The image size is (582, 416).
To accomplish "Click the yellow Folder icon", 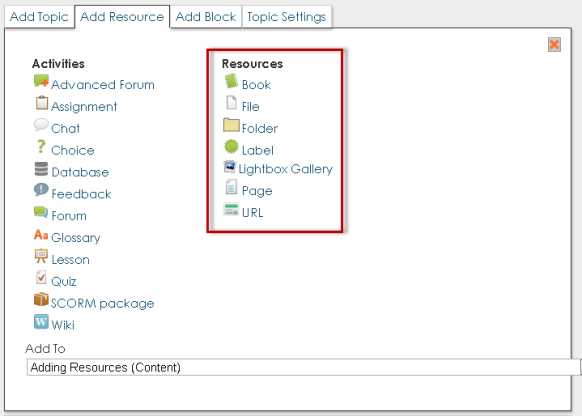I will [231, 125].
